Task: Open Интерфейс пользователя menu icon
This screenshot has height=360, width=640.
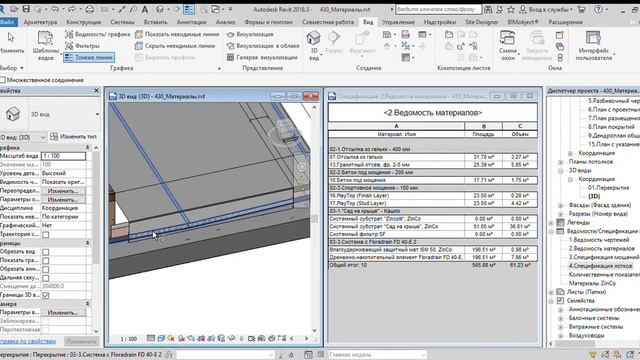Action: pyautogui.click(x=593, y=38)
